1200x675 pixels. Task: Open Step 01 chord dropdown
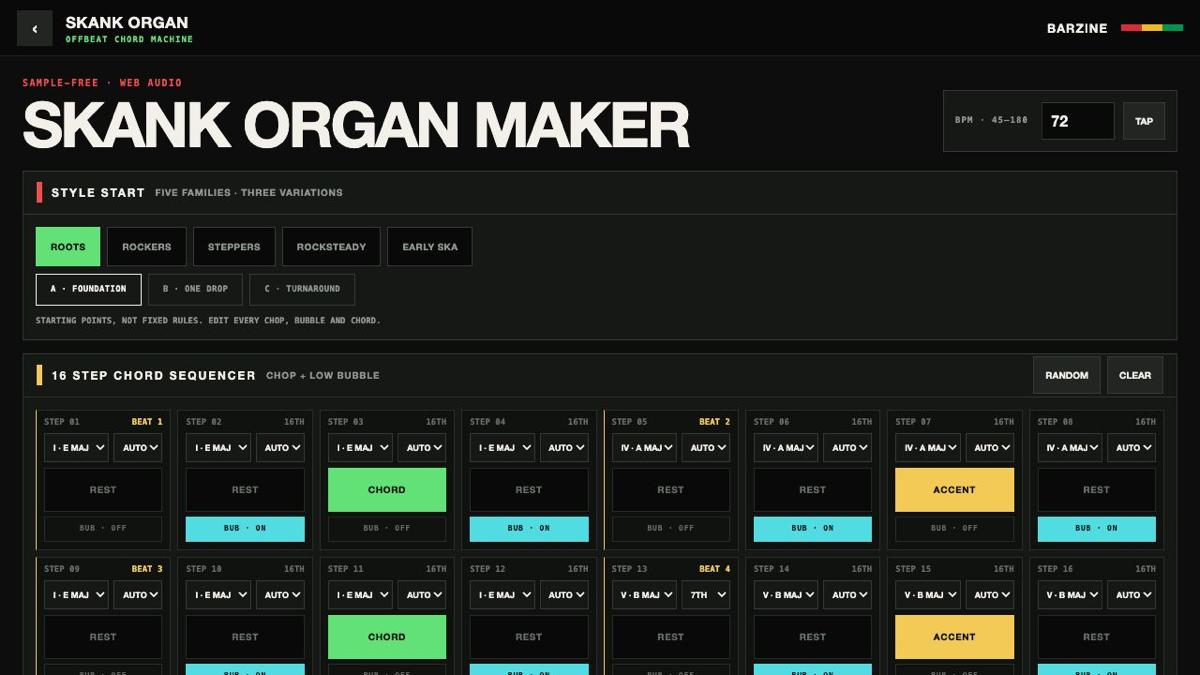coord(76,448)
